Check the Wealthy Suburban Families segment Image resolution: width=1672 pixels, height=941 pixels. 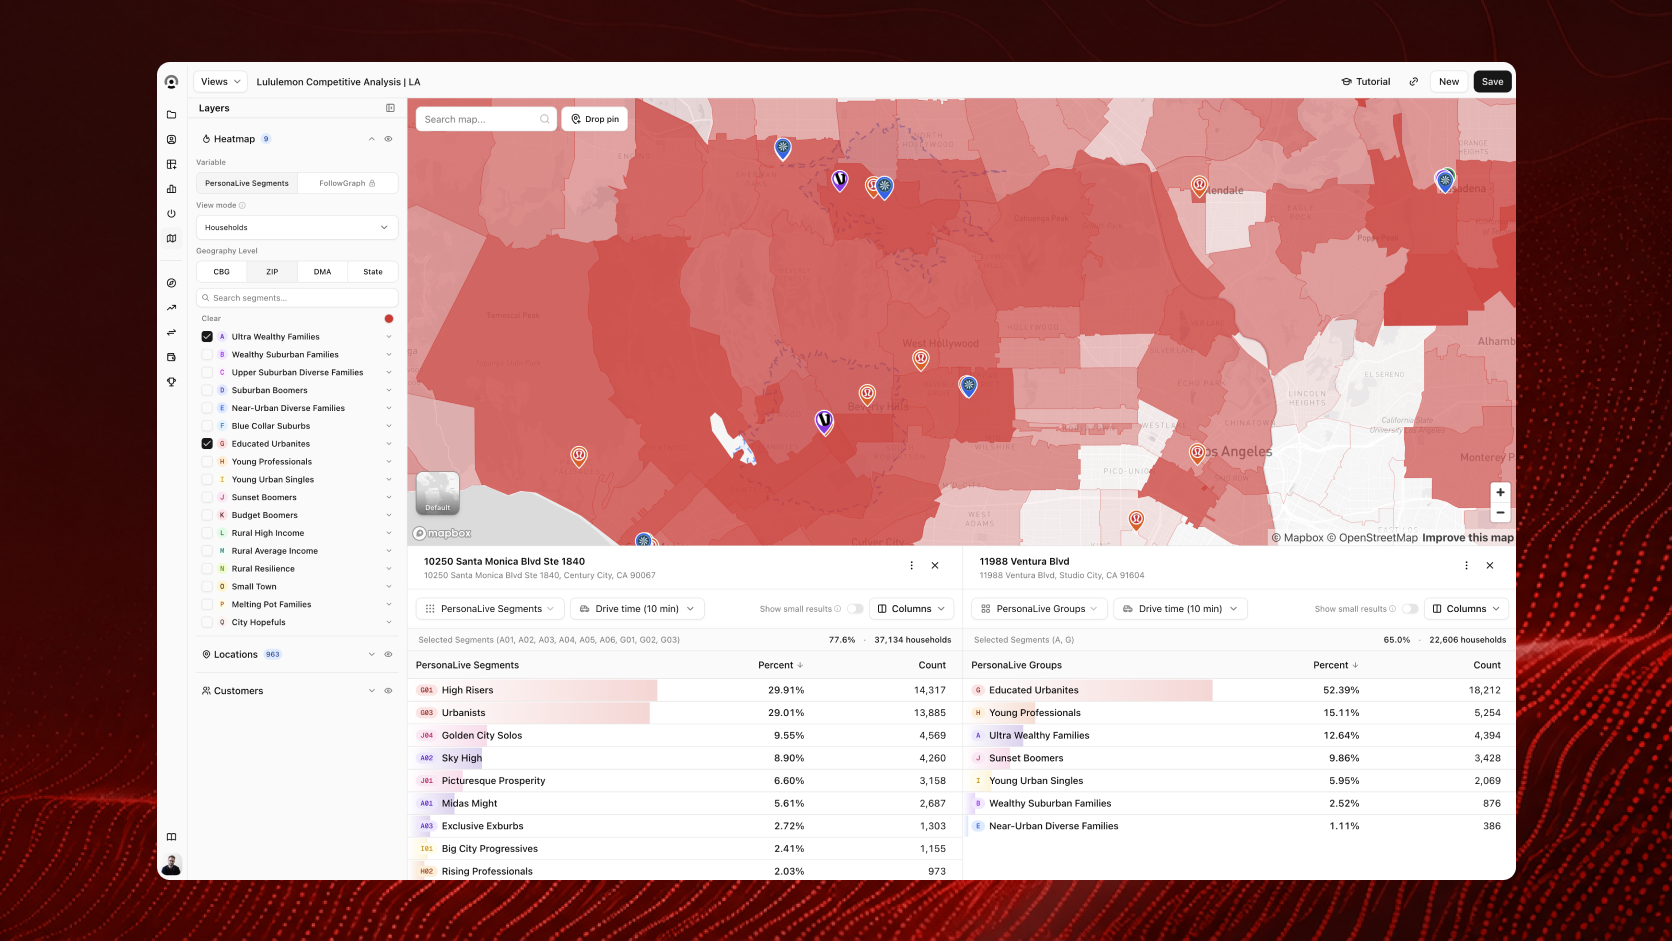point(207,355)
